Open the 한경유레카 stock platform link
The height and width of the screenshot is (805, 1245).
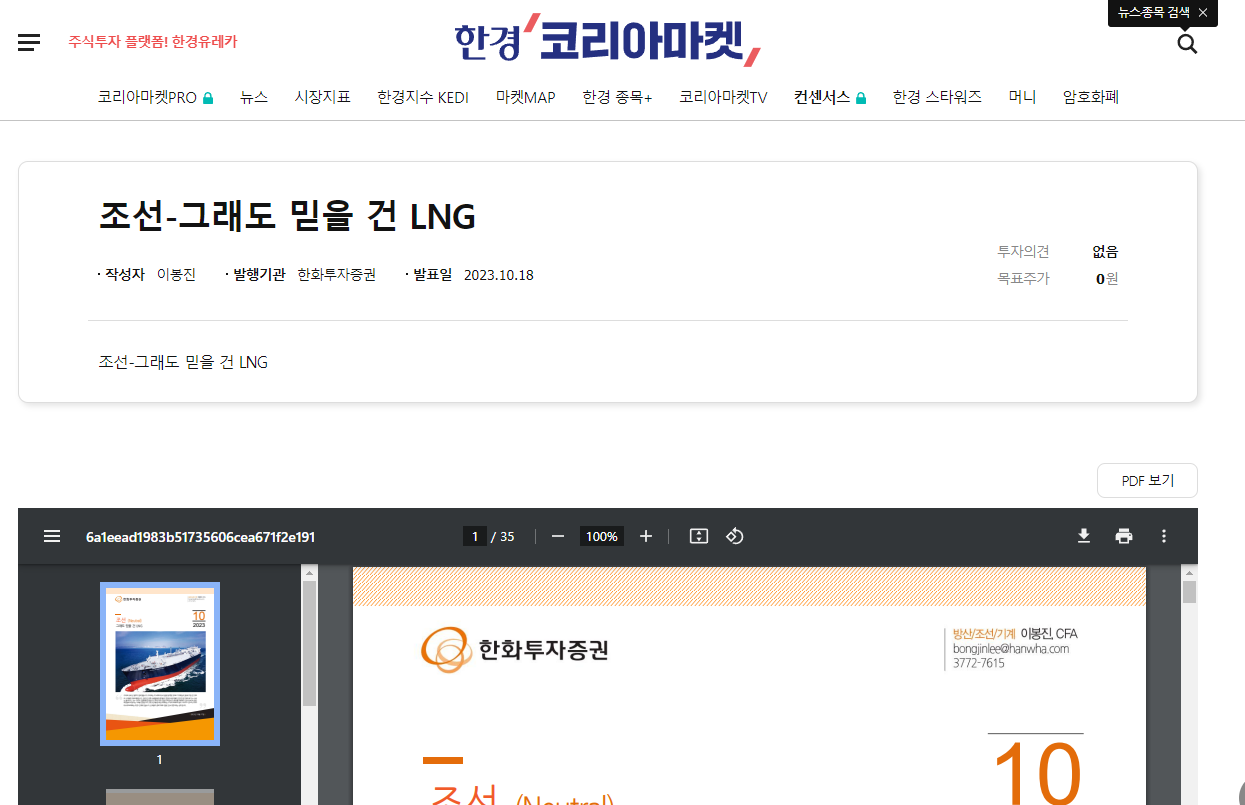tap(153, 42)
